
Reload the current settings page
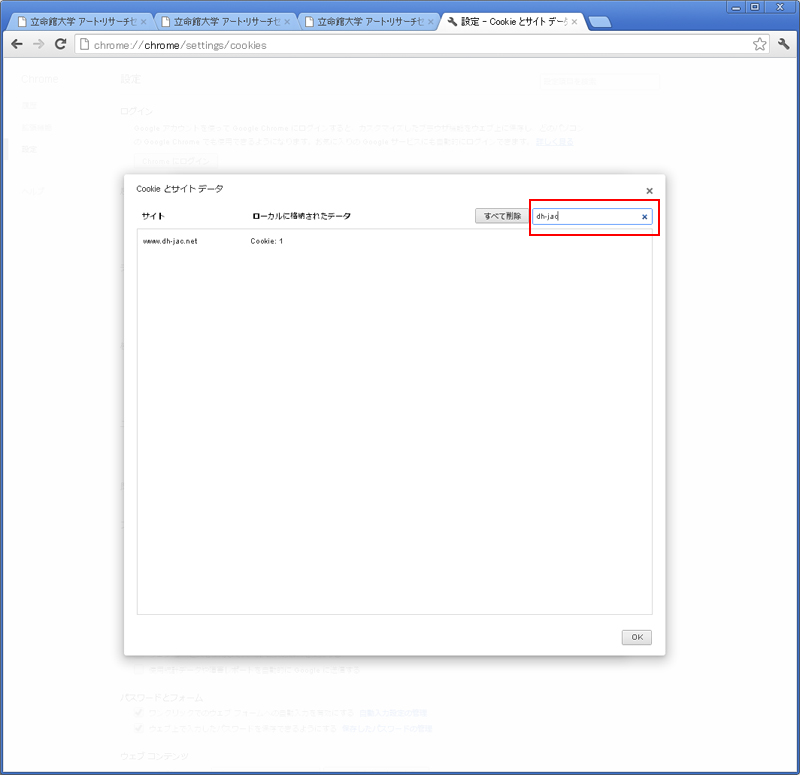(x=61, y=44)
